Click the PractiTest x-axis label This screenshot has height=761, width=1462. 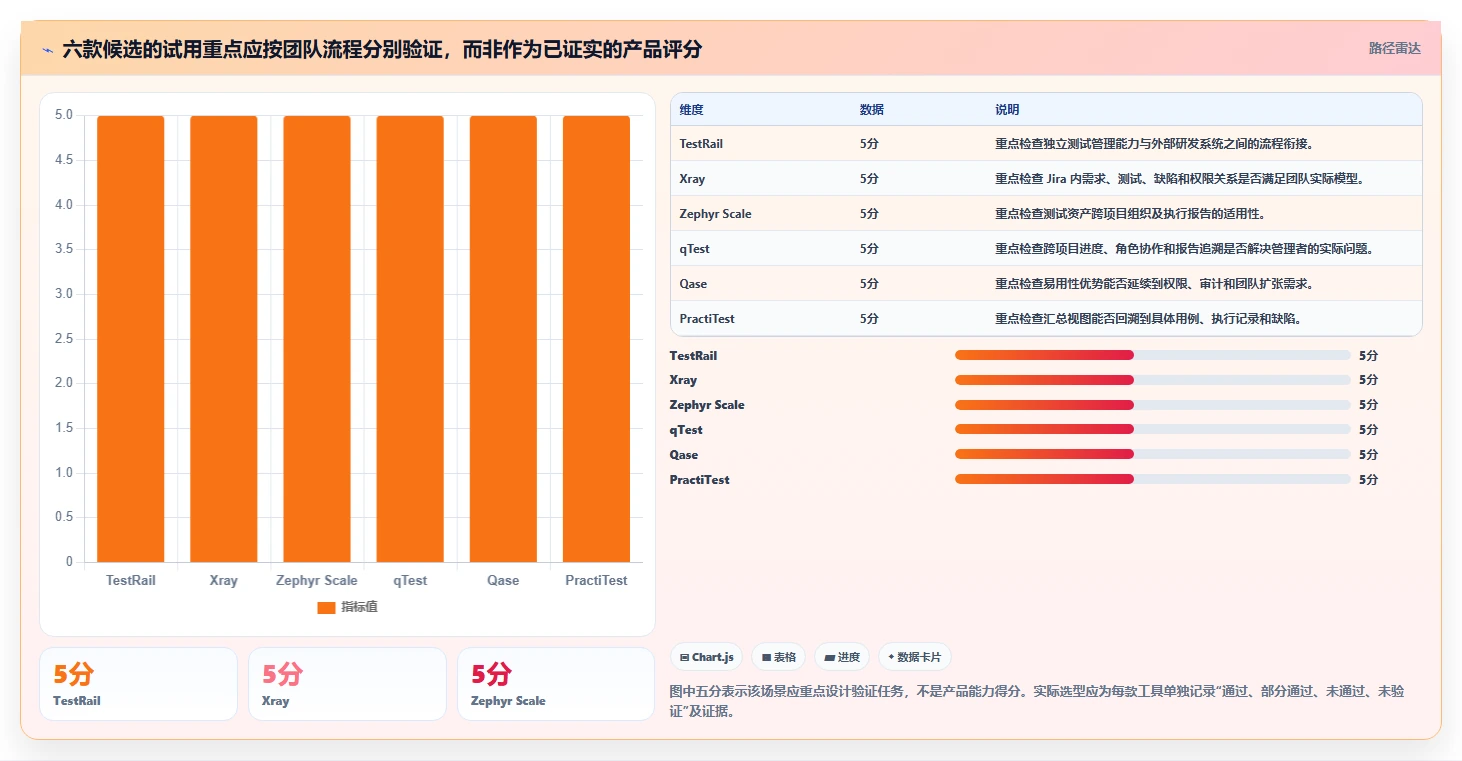[x=596, y=580]
